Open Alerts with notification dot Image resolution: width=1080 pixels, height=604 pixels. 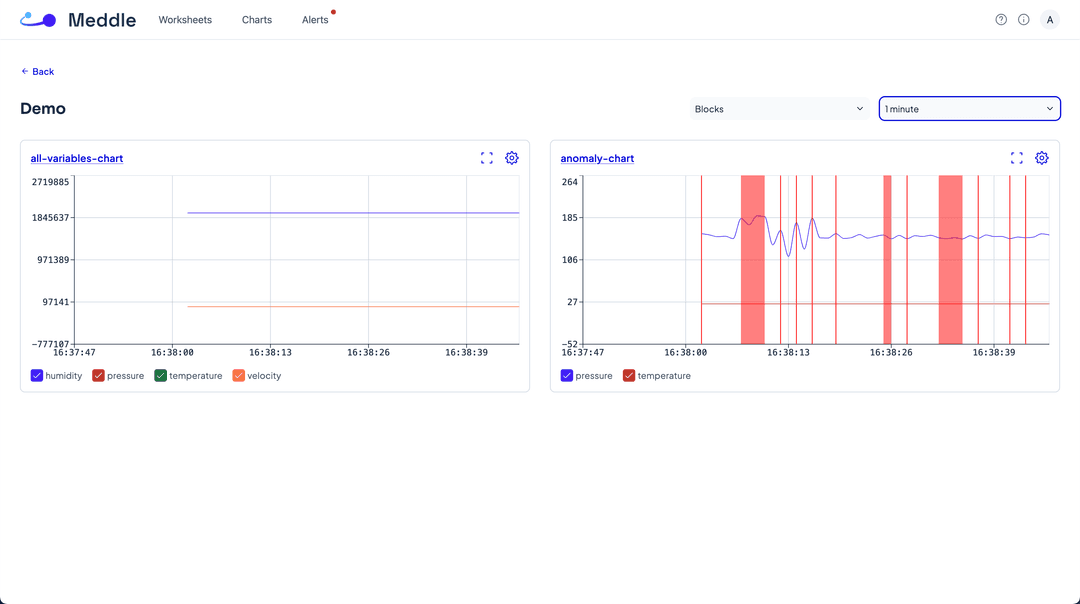[x=315, y=20]
